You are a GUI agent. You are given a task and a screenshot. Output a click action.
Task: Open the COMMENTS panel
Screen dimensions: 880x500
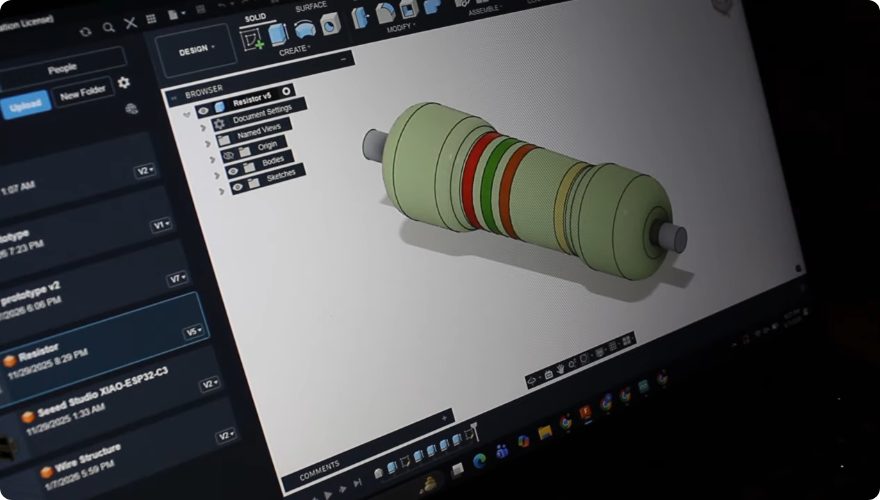tap(319, 470)
